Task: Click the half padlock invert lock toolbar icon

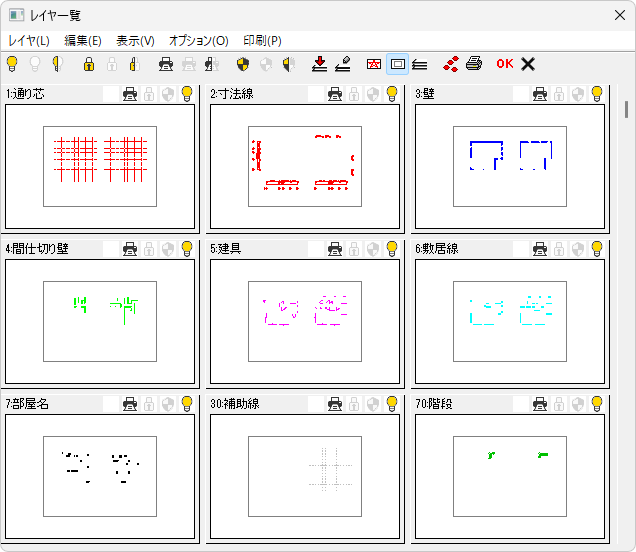Action: [x=134, y=64]
